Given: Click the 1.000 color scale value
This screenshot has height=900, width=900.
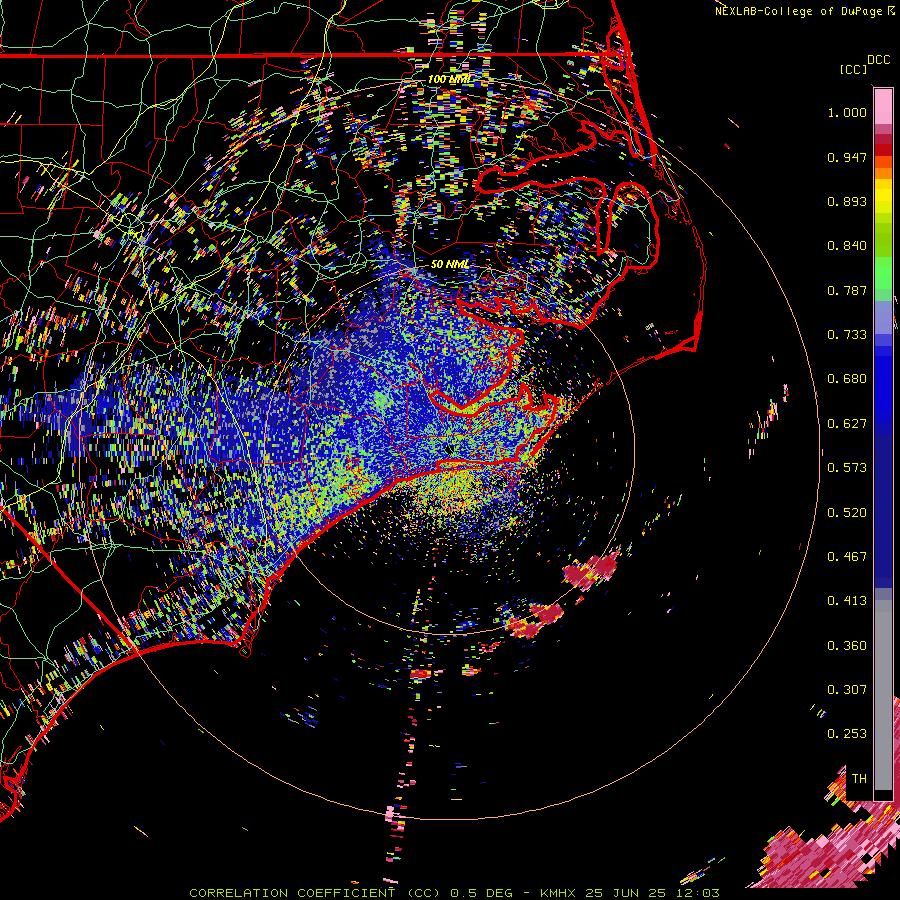Looking at the screenshot, I should [847, 112].
